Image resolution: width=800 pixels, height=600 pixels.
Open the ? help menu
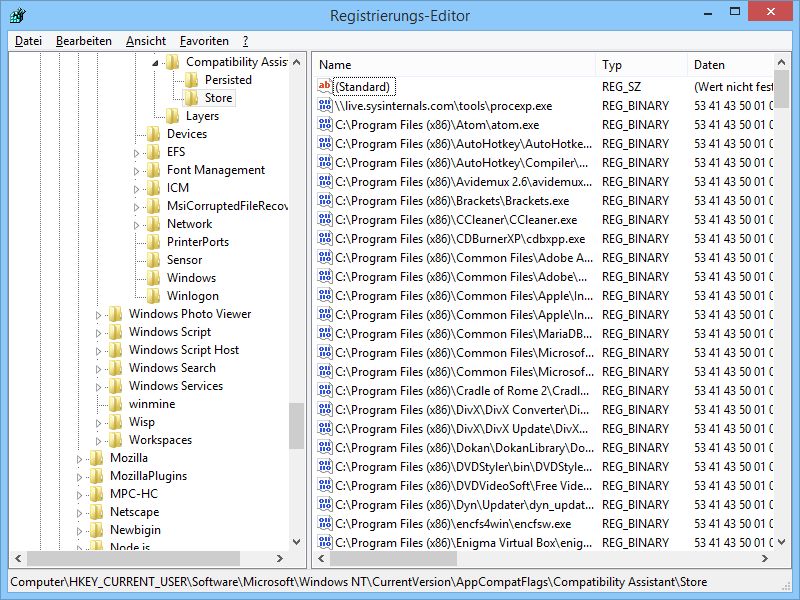(x=245, y=41)
